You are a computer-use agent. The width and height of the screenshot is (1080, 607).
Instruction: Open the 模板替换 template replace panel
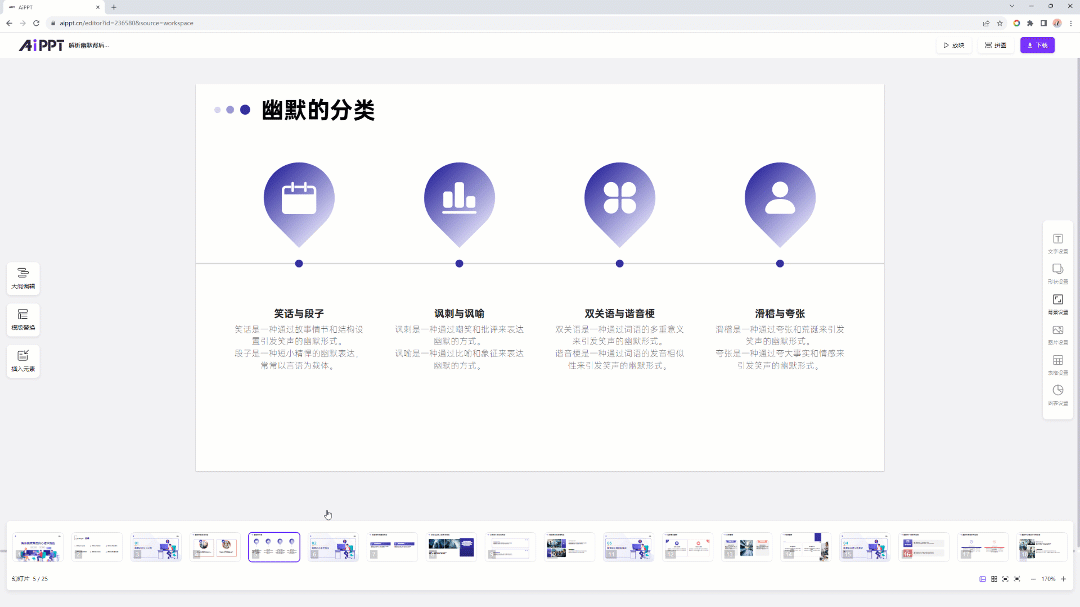click(x=22, y=319)
